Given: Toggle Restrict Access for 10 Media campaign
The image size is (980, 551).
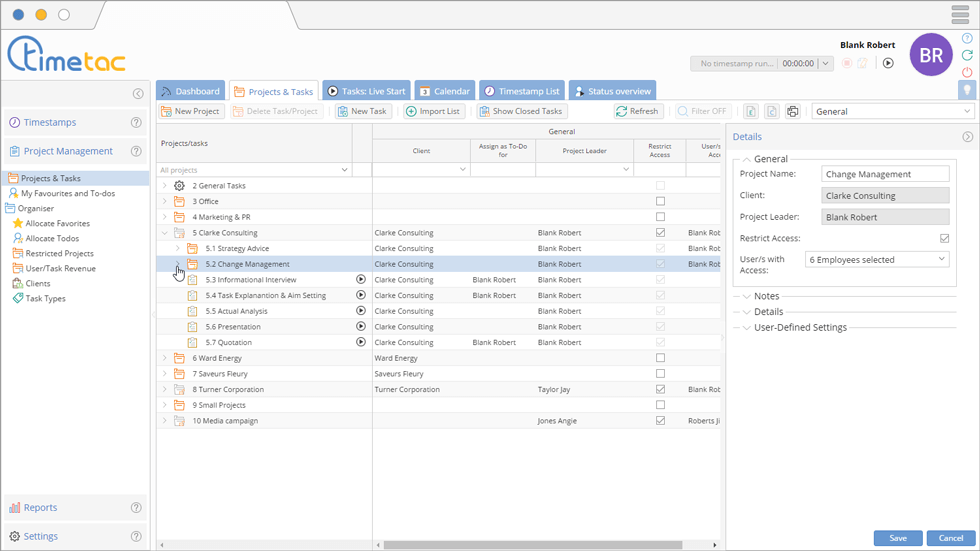Looking at the screenshot, I should [660, 420].
